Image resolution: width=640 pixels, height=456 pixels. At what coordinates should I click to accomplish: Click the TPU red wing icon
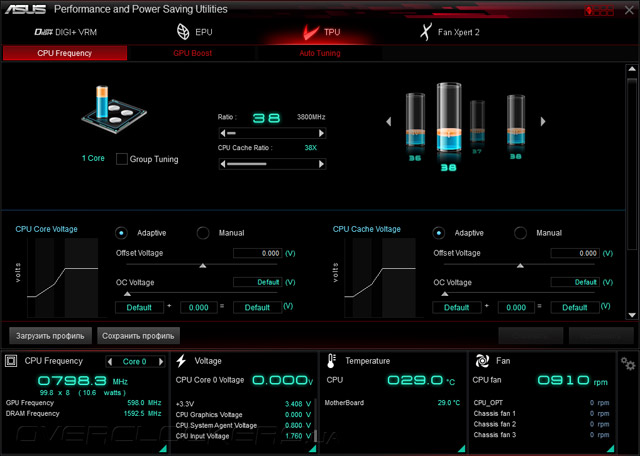[x=311, y=32]
